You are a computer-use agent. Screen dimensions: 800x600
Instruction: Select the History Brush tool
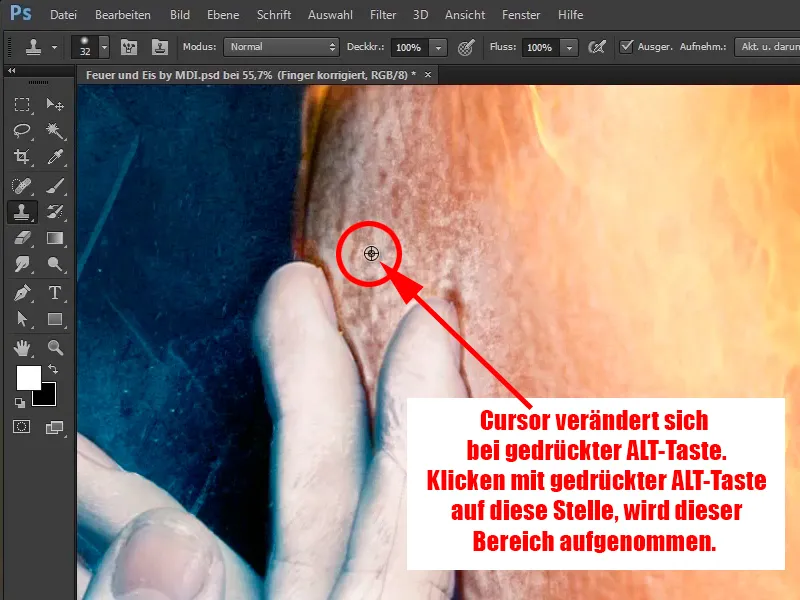tap(55, 212)
